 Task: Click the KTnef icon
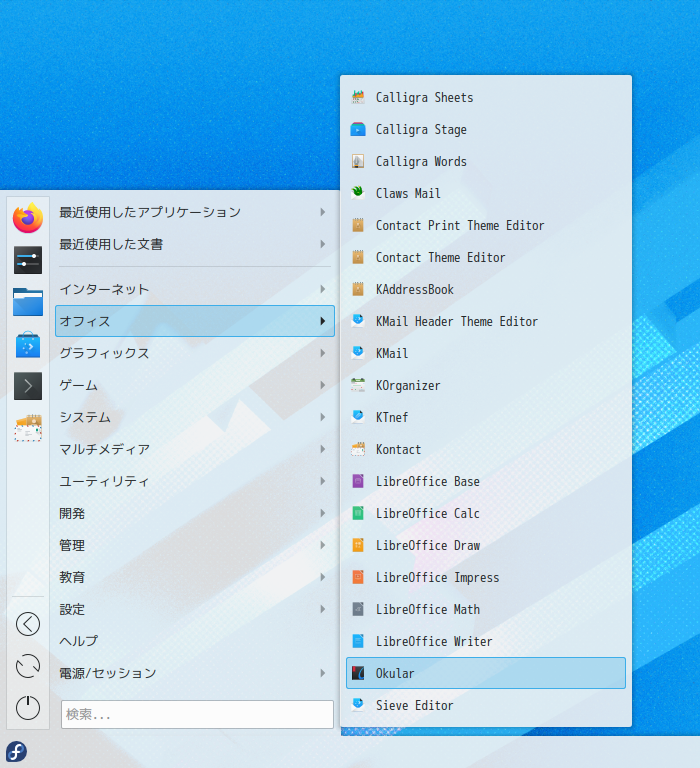click(x=358, y=417)
